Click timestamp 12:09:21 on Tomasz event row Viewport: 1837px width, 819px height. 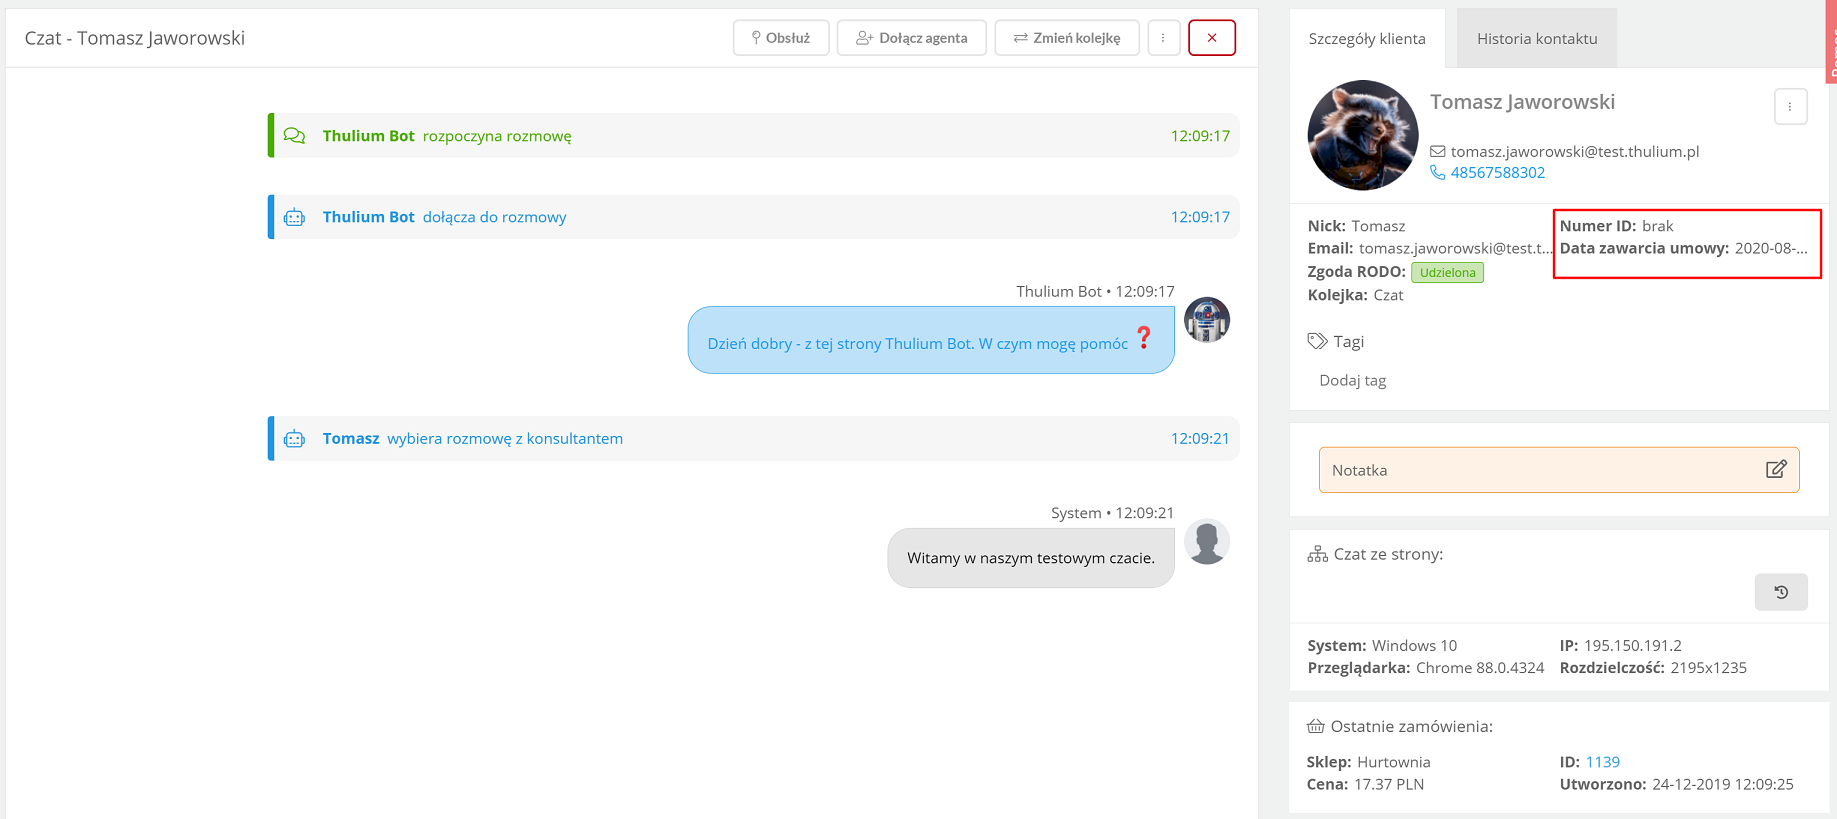(1199, 439)
